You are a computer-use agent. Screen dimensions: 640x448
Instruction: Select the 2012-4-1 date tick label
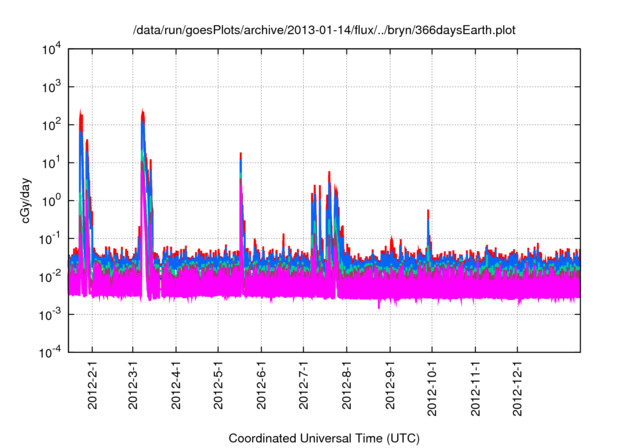point(176,387)
